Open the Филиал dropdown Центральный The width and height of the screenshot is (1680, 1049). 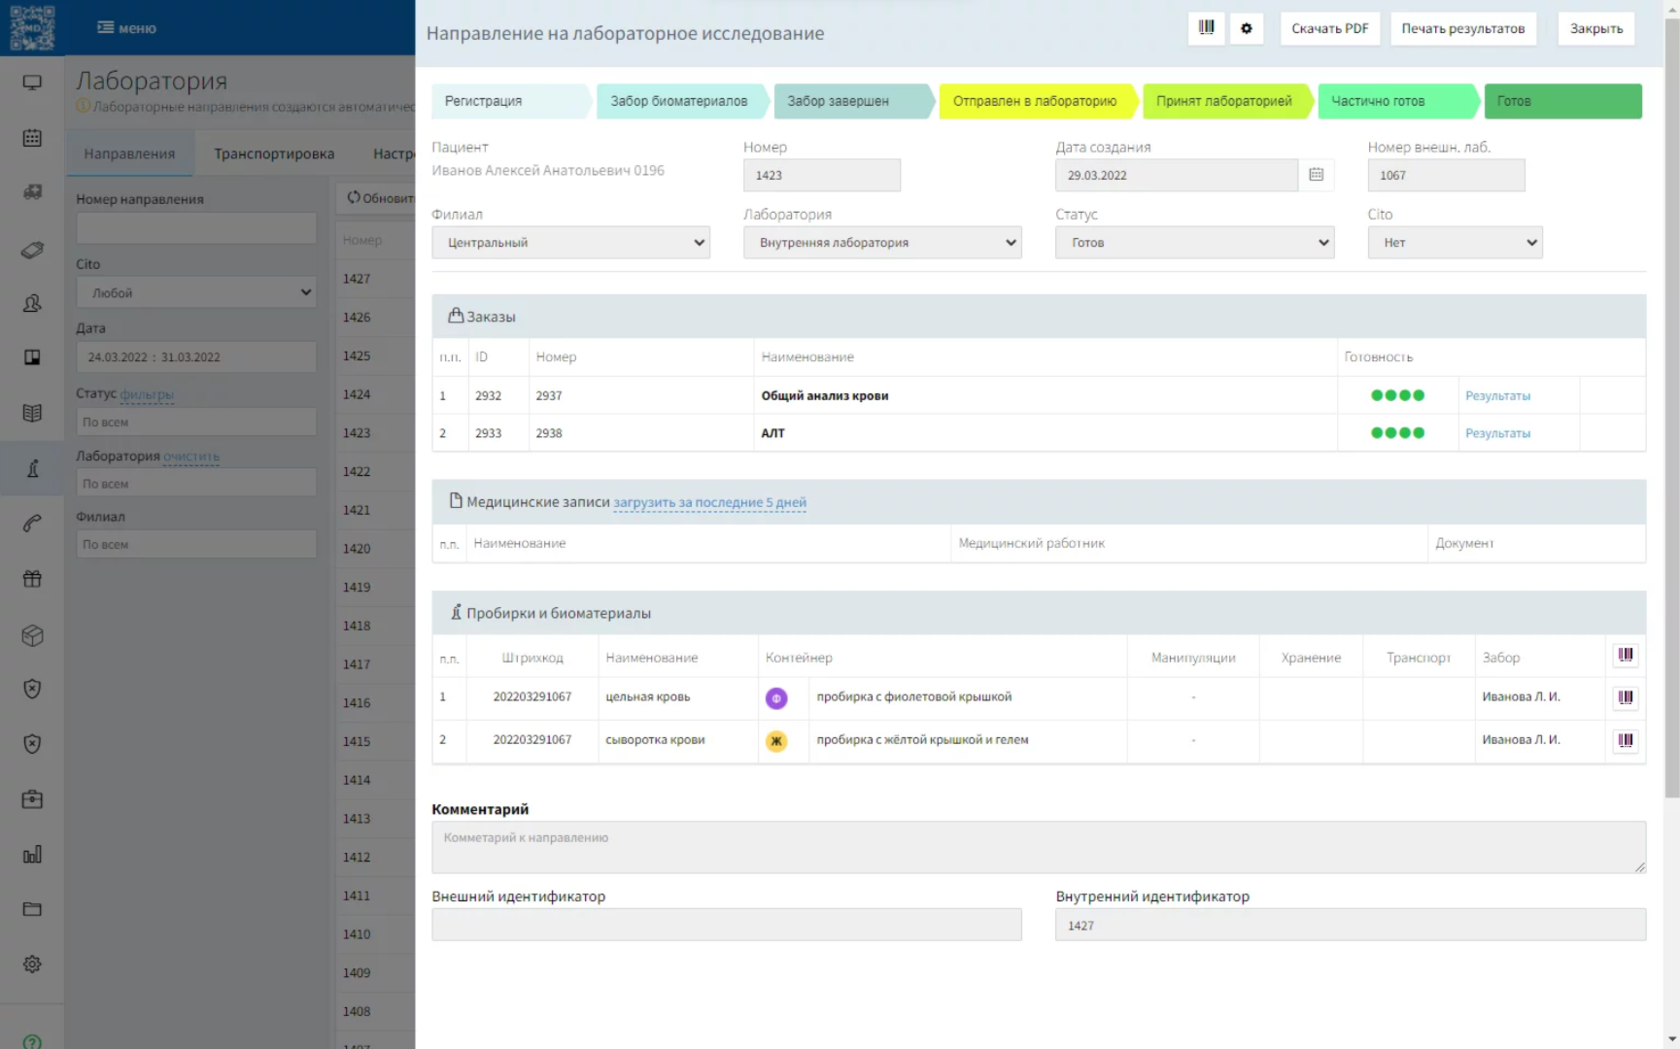tap(570, 242)
